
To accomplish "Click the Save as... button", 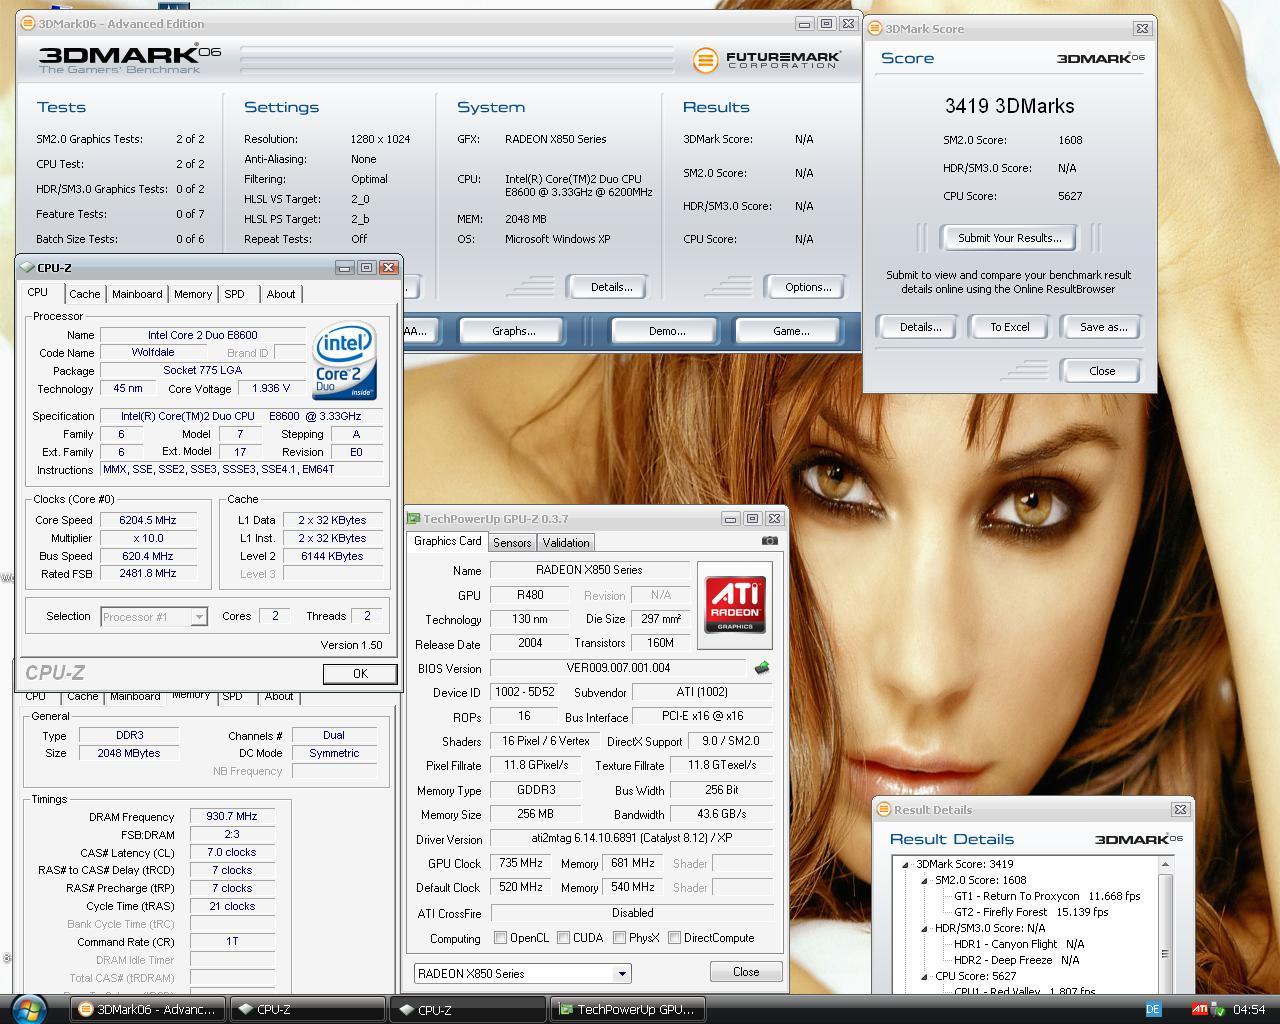I will (x=1104, y=327).
